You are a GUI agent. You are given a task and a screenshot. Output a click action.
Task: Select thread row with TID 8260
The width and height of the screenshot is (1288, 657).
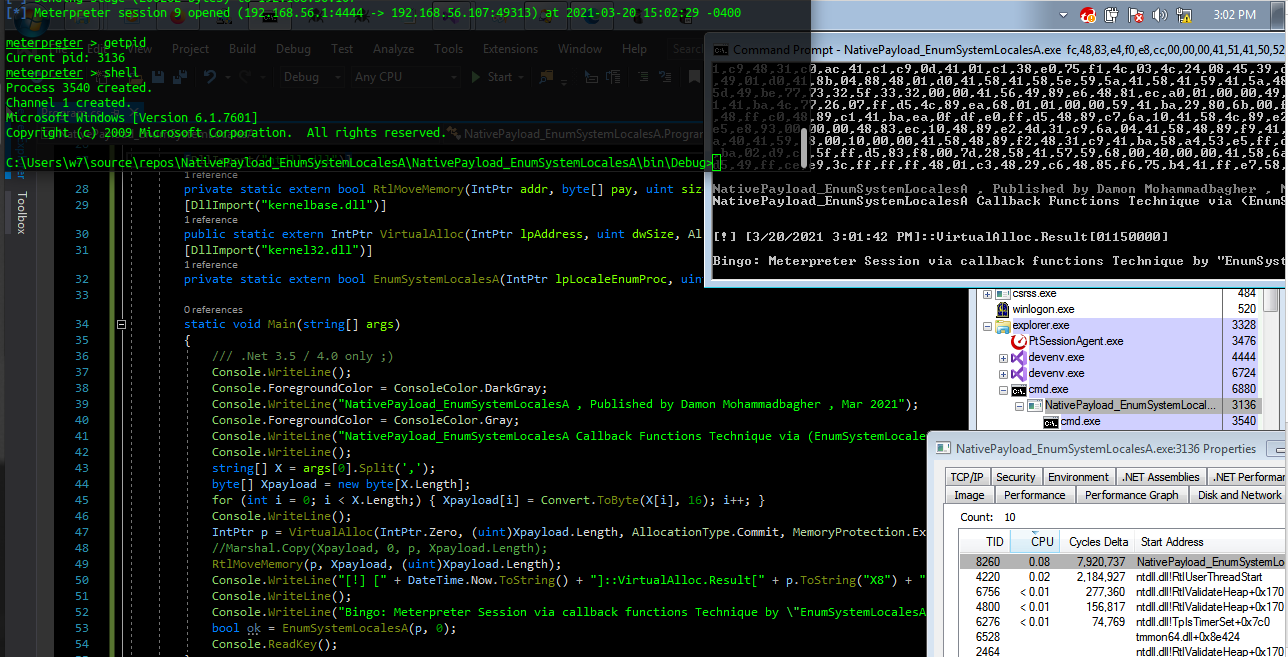[1122, 562]
